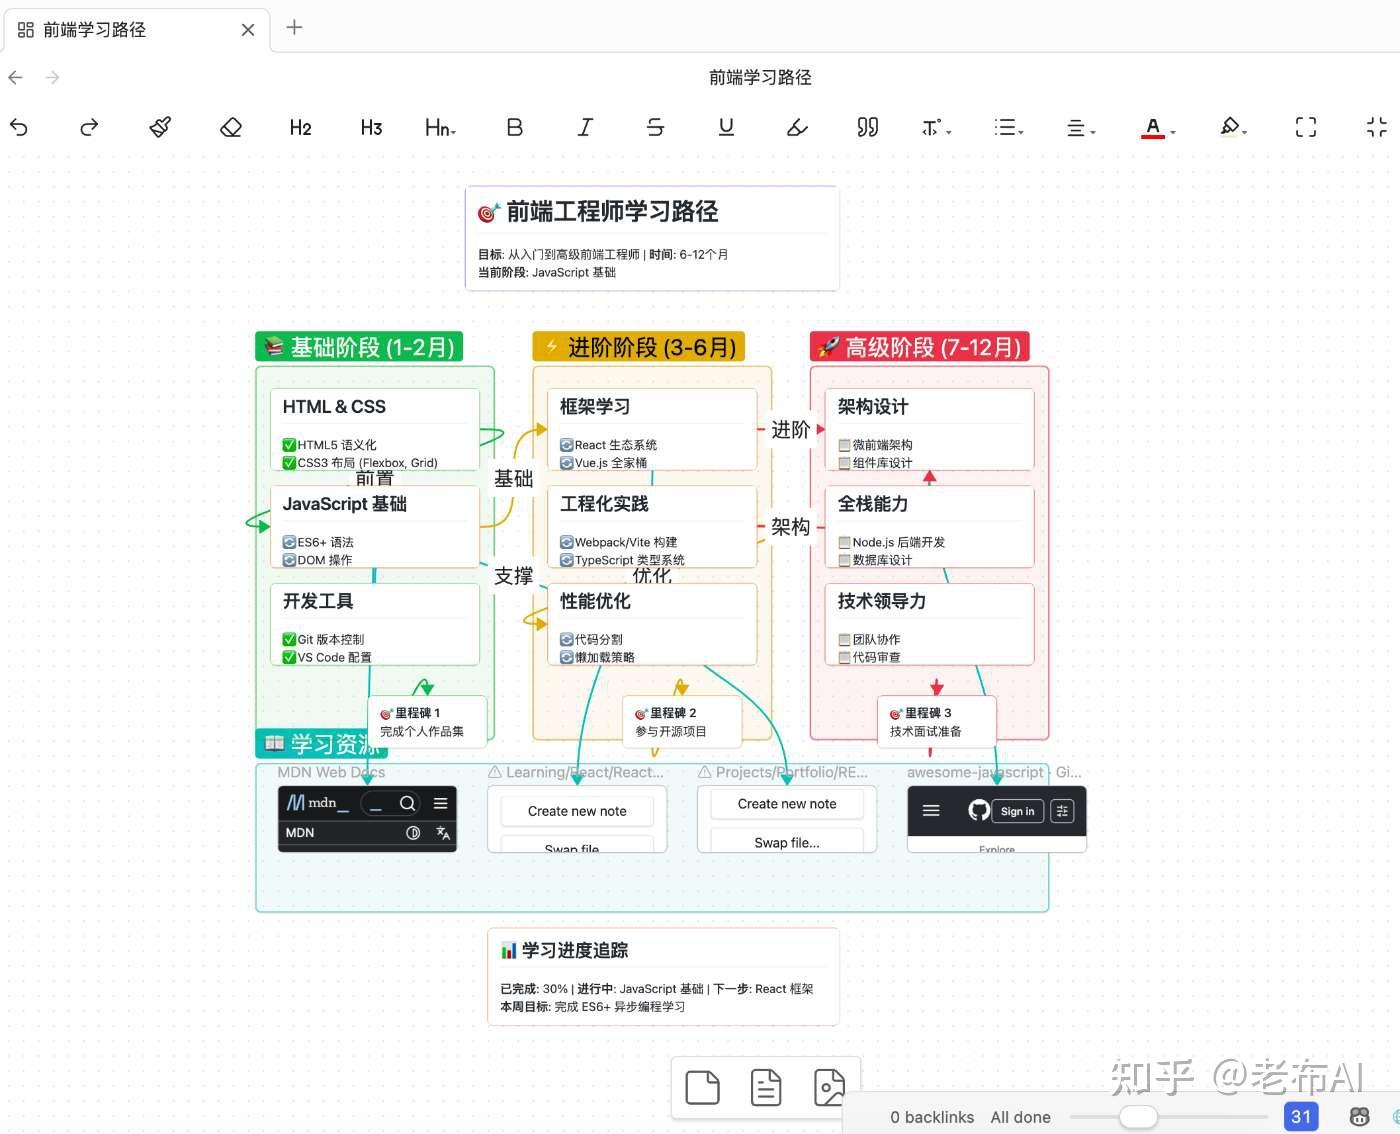Select the format painter brush tool

pyautogui.click(x=160, y=127)
